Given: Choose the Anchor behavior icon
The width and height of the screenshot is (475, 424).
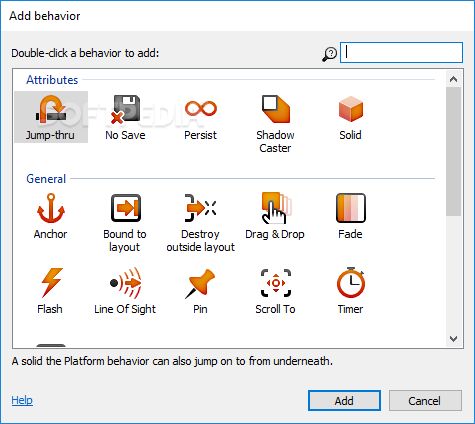Looking at the screenshot, I should click(51, 208).
